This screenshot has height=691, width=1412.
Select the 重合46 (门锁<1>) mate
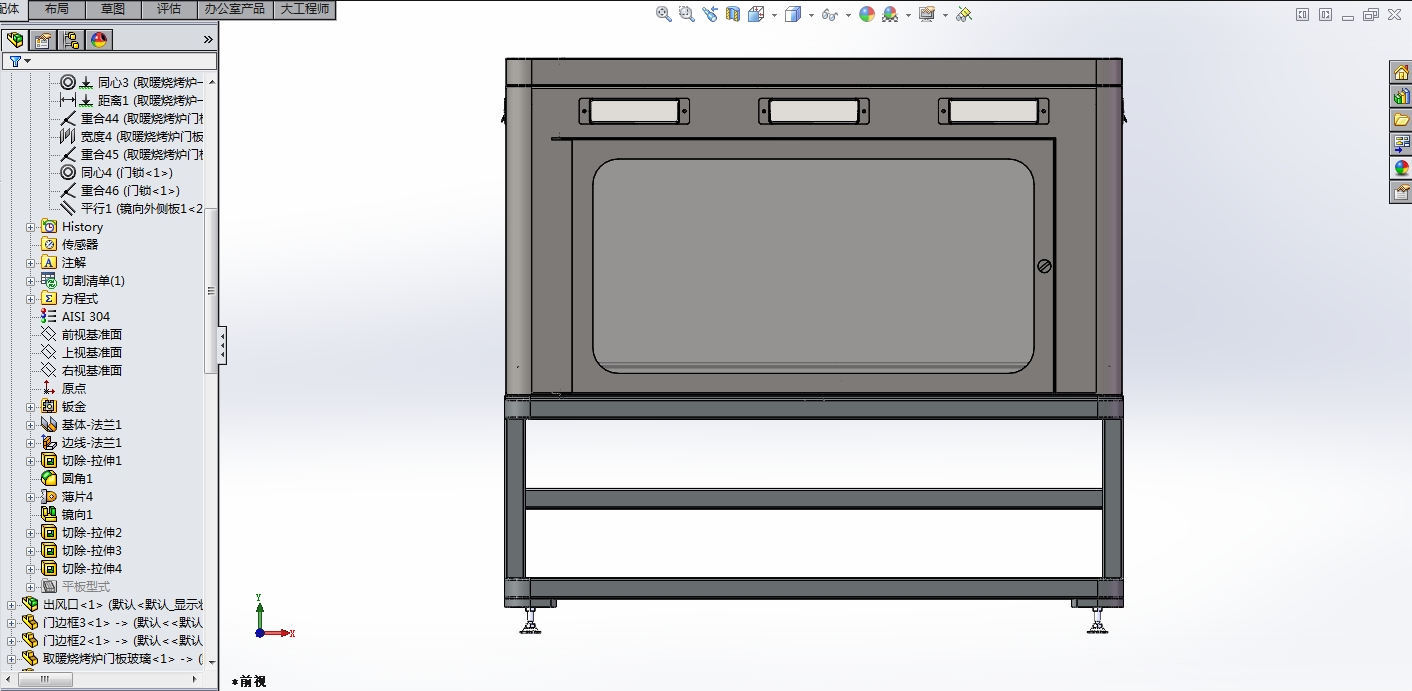tap(121, 190)
